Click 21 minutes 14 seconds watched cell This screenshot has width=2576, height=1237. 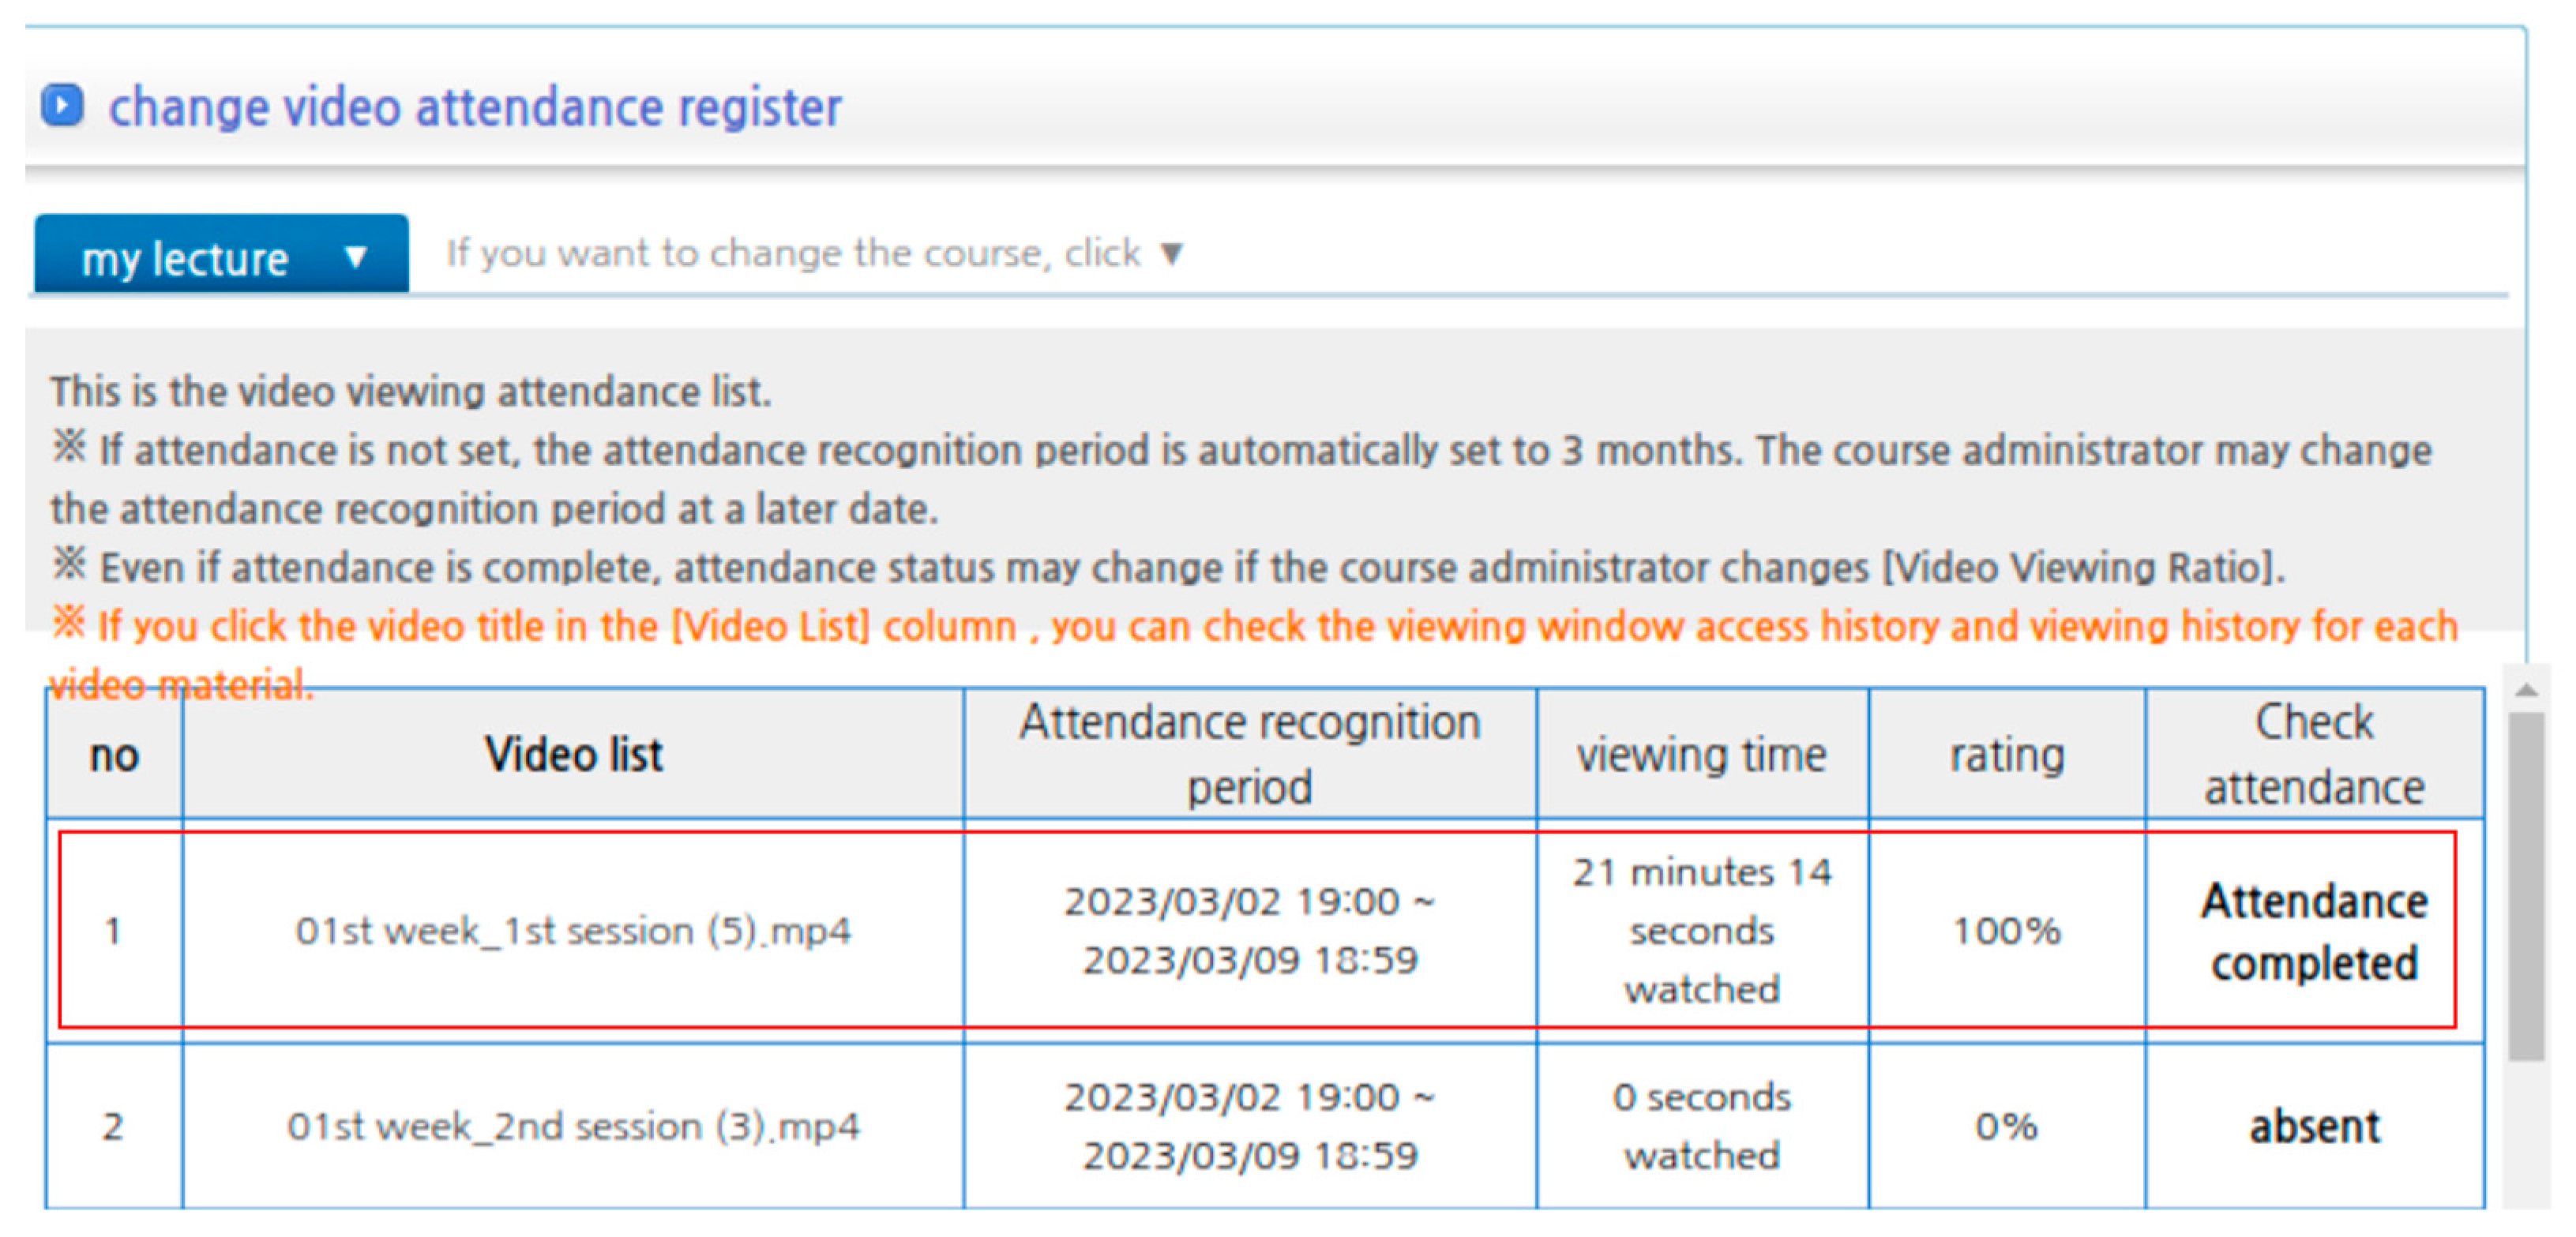(x=1702, y=931)
